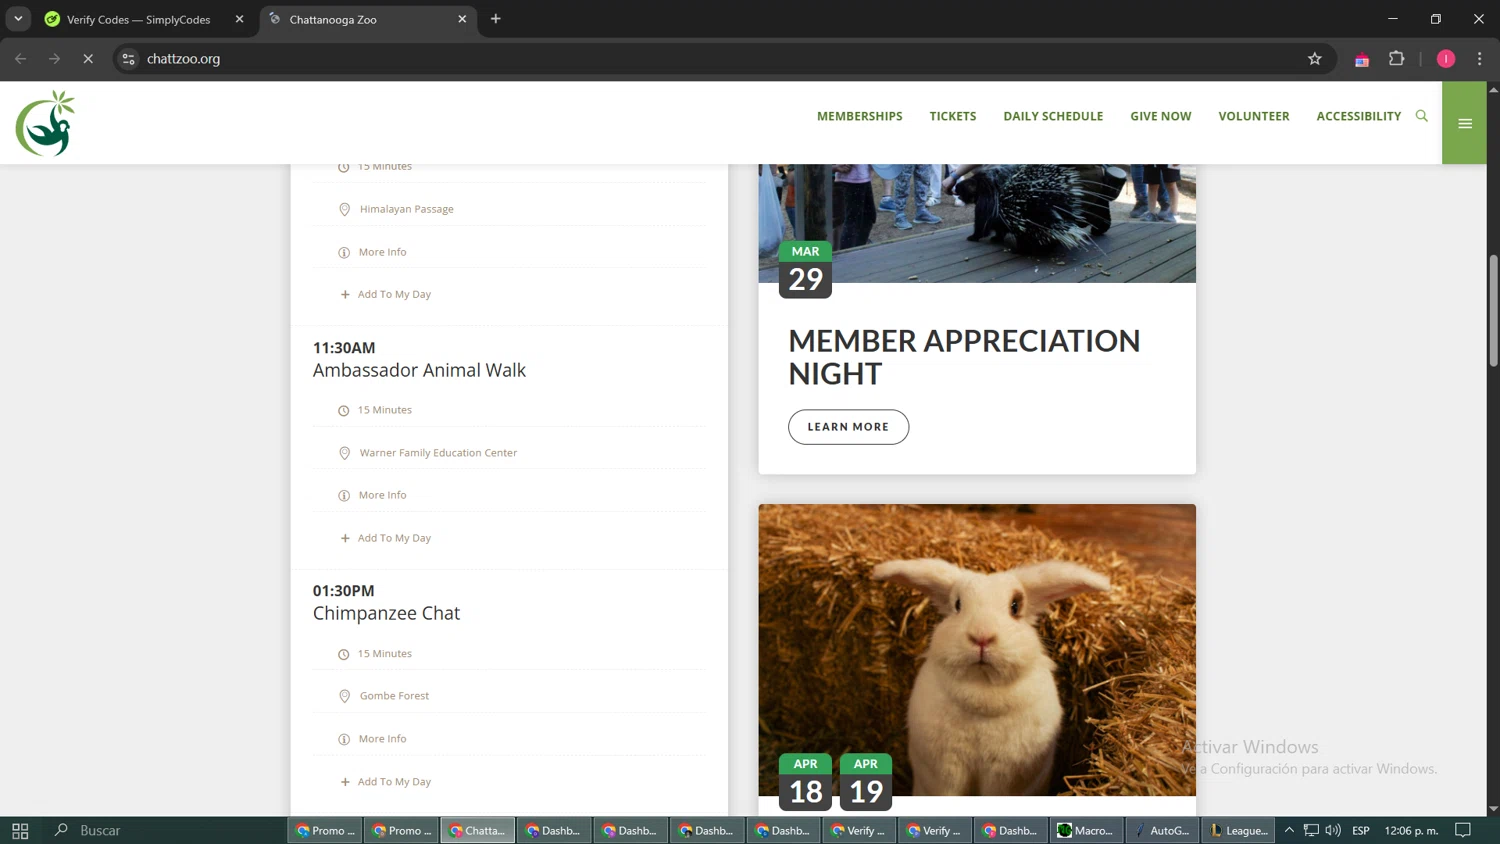Bookmark this page with star icon

coord(1314,59)
